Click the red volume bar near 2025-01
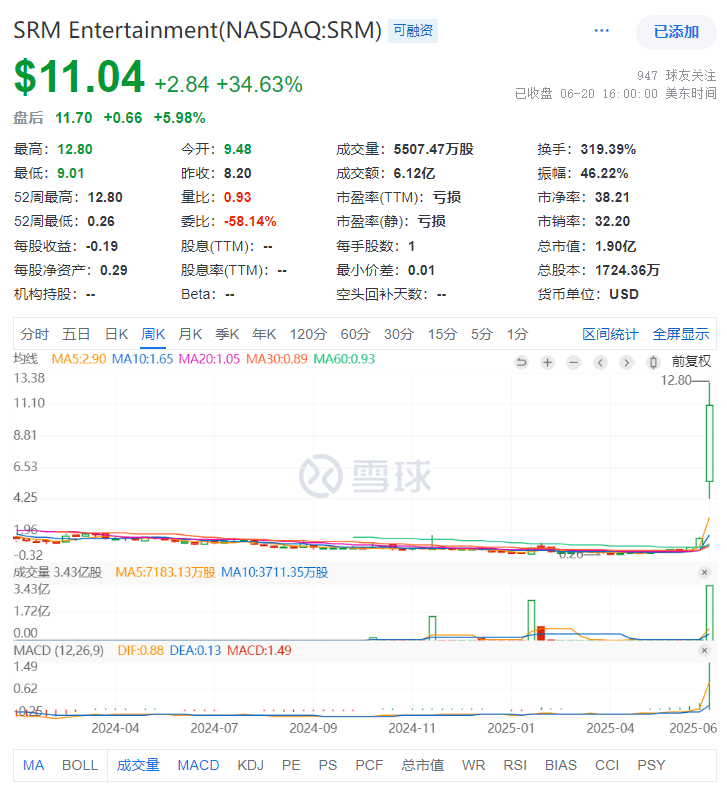The width and height of the screenshot is (727, 803). pyautogui.click(x=541, y=633)
